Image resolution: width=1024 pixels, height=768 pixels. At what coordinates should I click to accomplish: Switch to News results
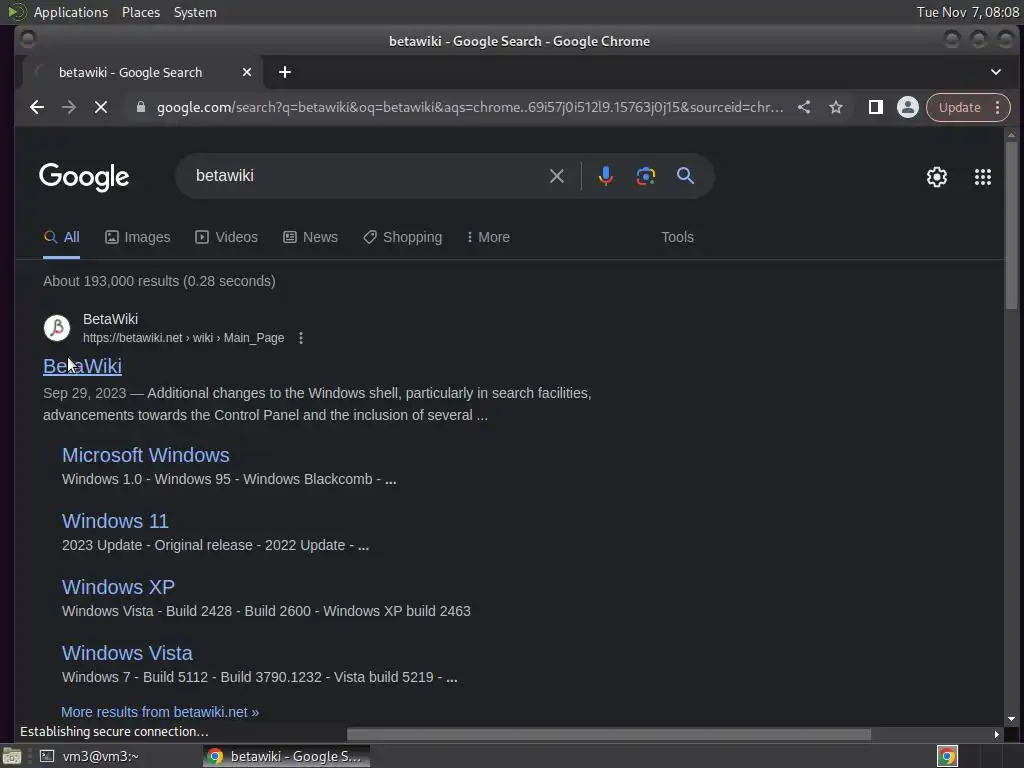click(x=310, y=237)
